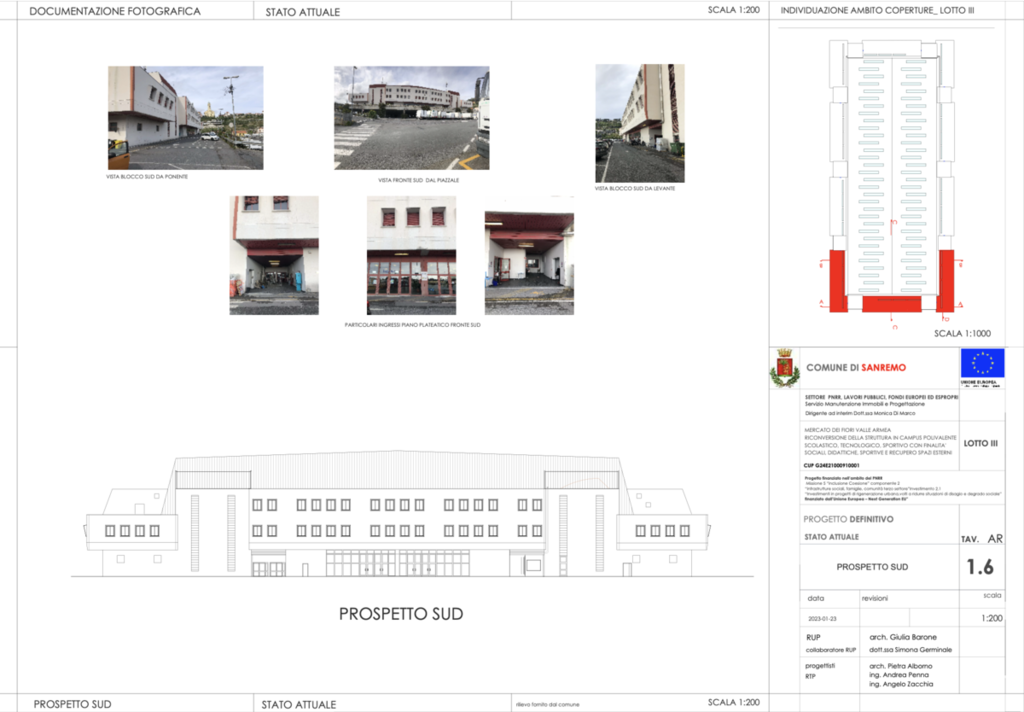Select the sheet number 1.6

point(980,567)
